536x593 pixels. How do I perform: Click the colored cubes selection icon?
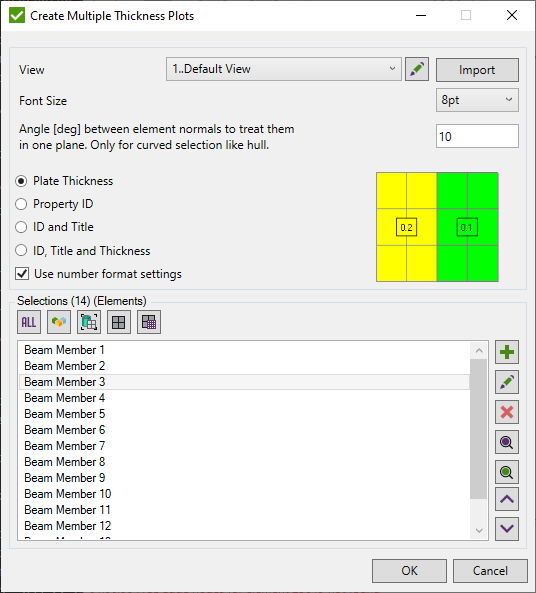(59, 322)
